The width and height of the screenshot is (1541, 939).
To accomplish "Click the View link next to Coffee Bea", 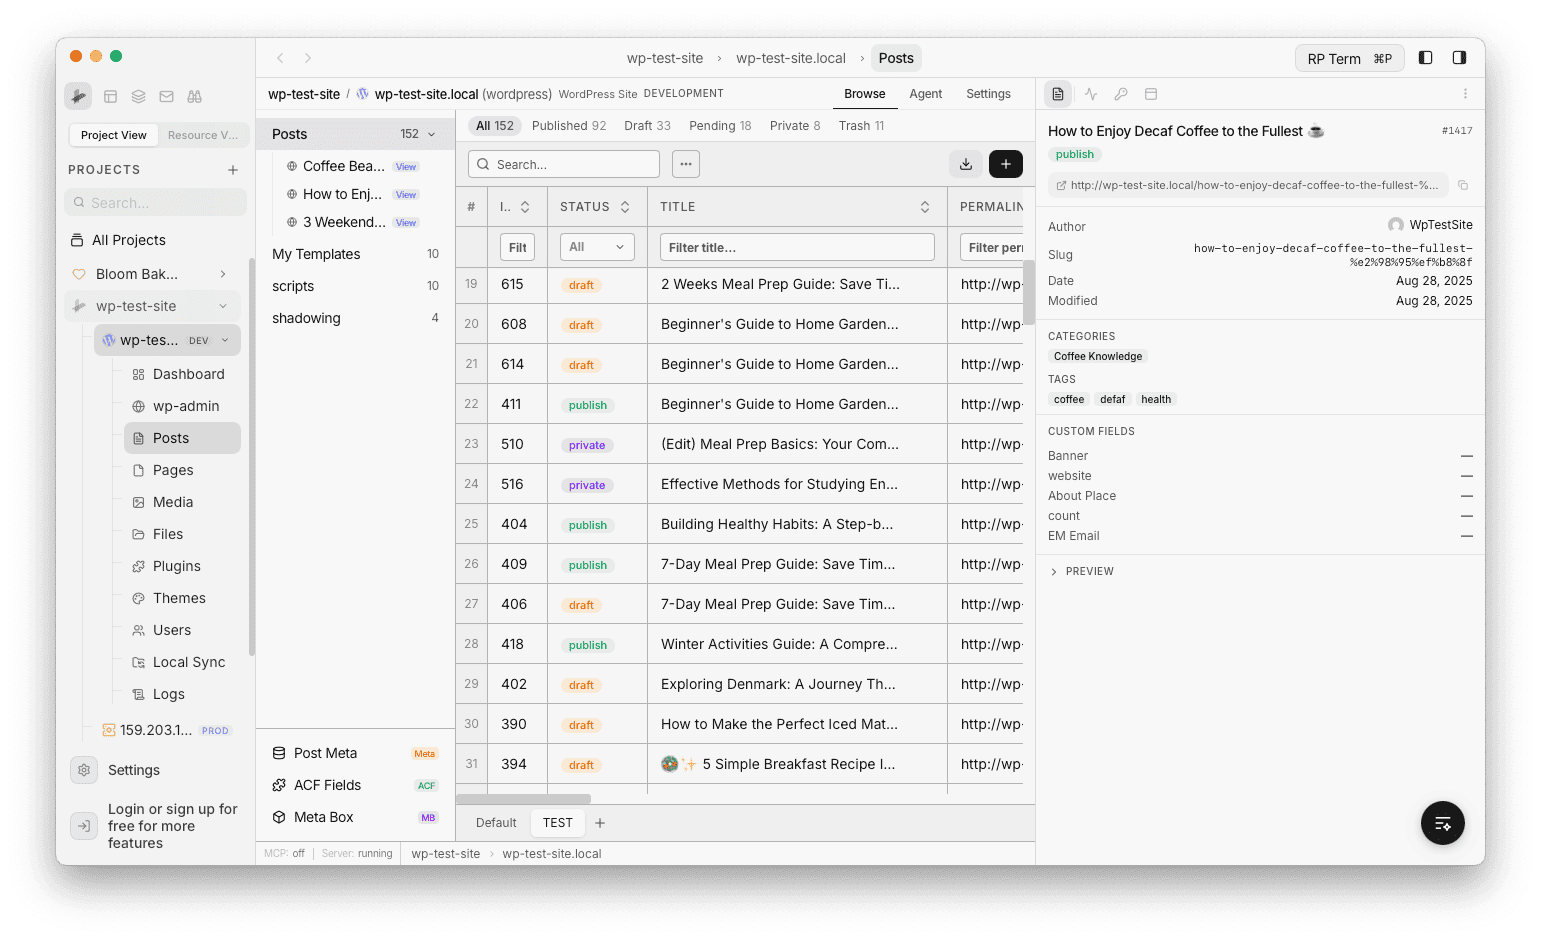I will click(x=406, y=166).
